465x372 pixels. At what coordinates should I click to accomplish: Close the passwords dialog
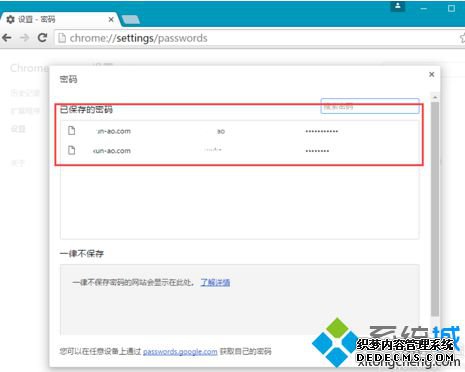coord(431,74)
